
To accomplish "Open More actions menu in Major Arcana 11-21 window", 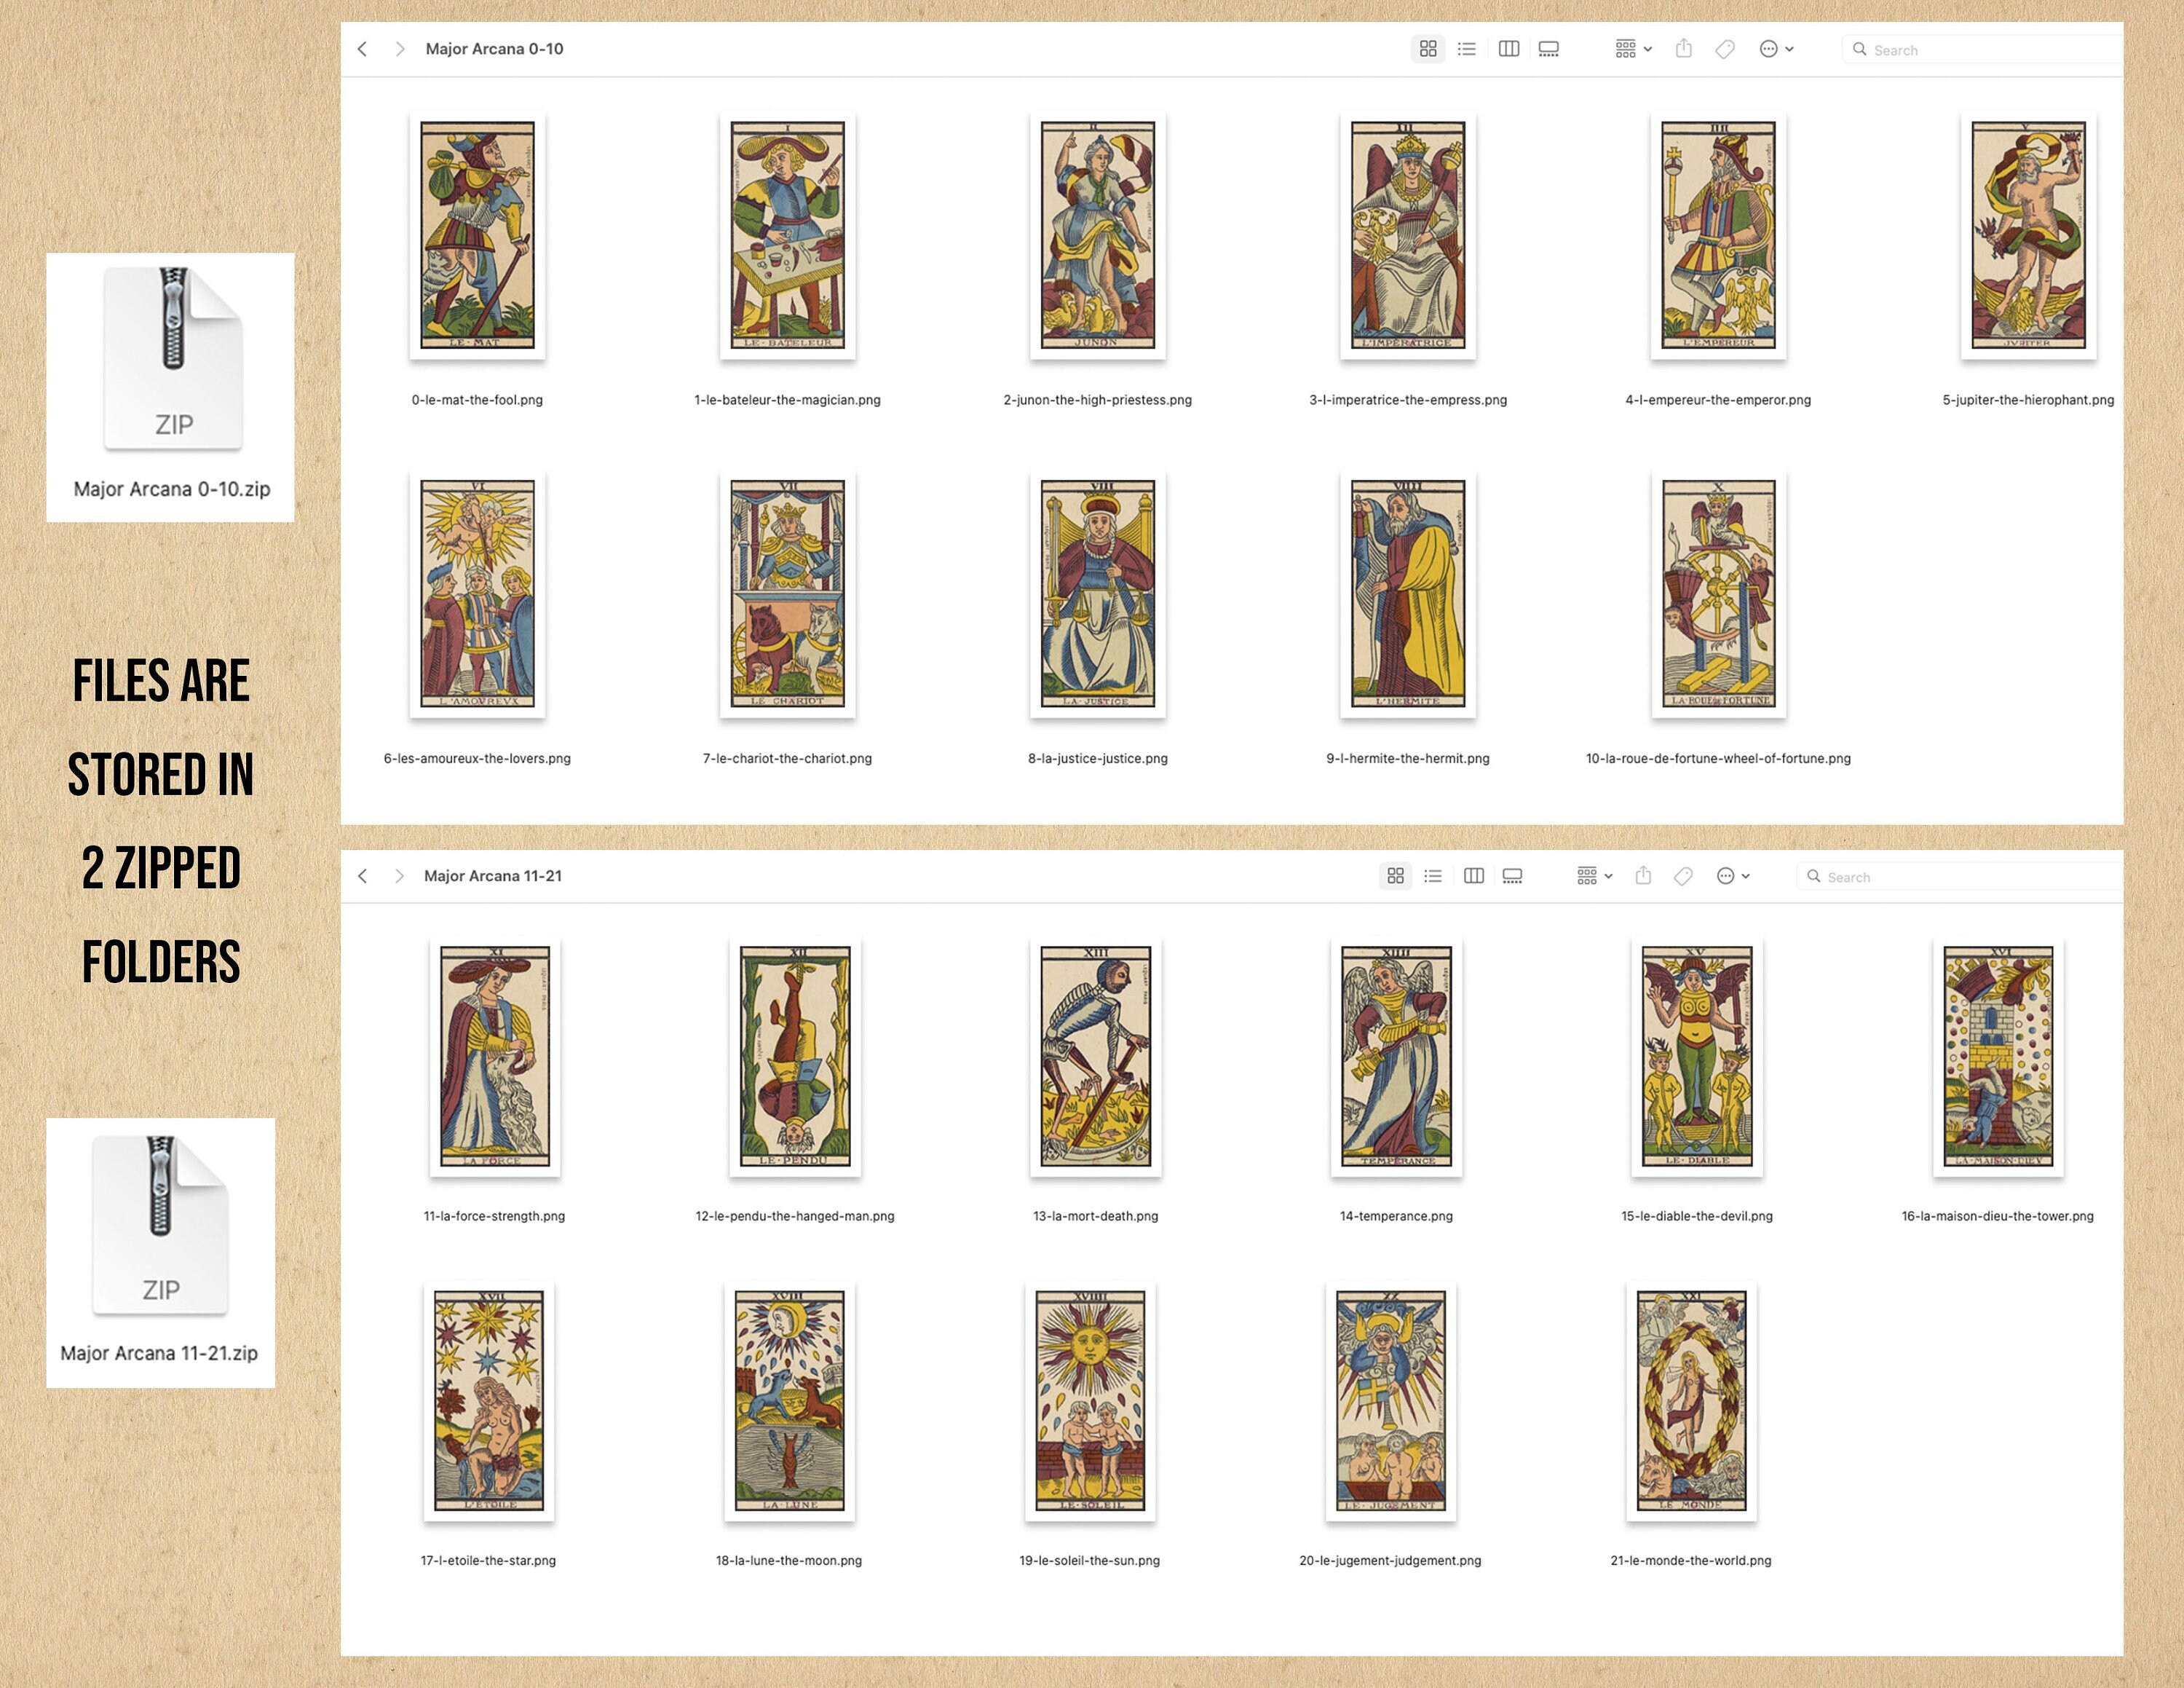I will [x=1733, y=876].
